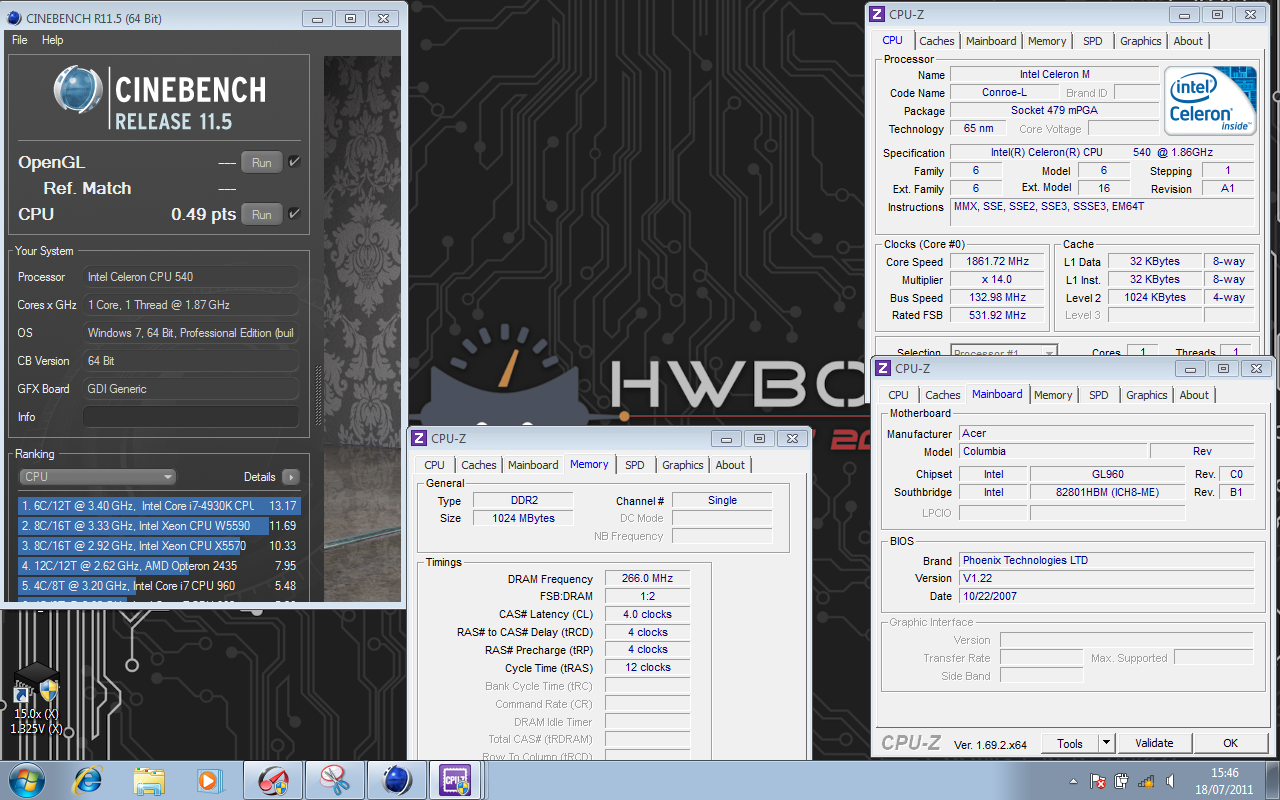Open the File menu in Cinebench
This screenshot has height=800, width=1280.
tap(20, 40)
